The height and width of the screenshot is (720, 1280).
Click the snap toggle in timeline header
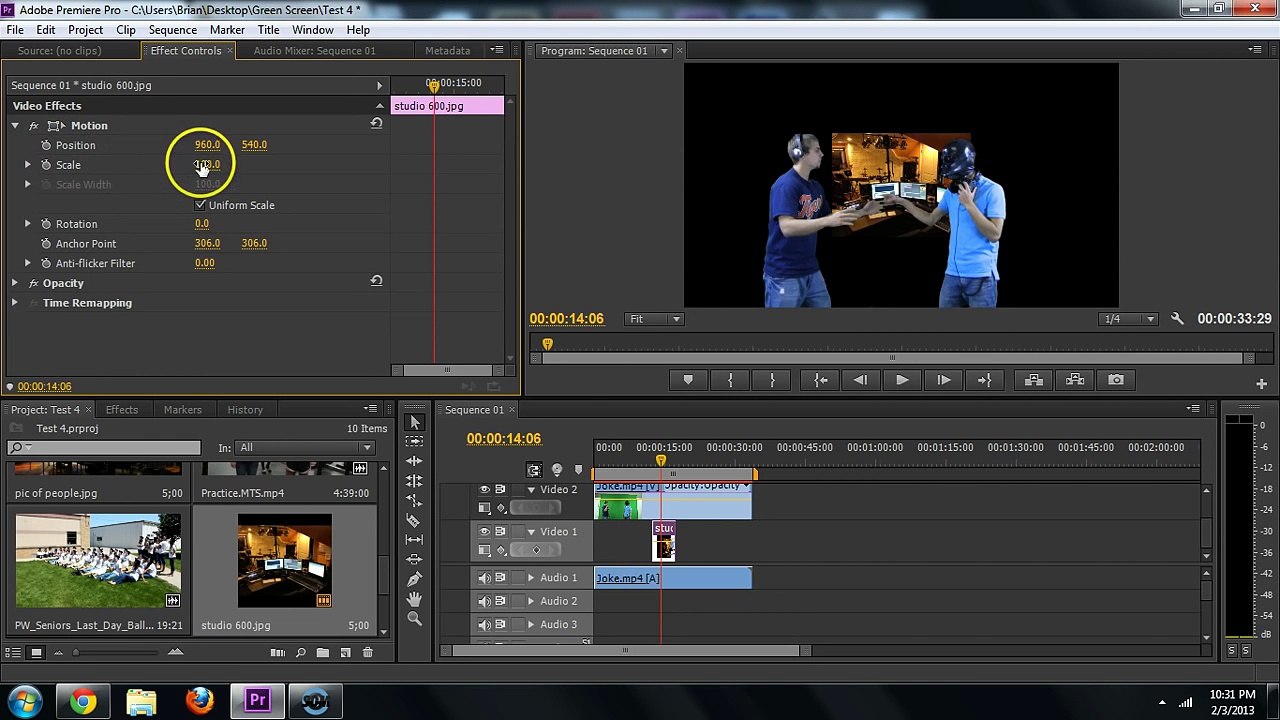tap(533, 469)
